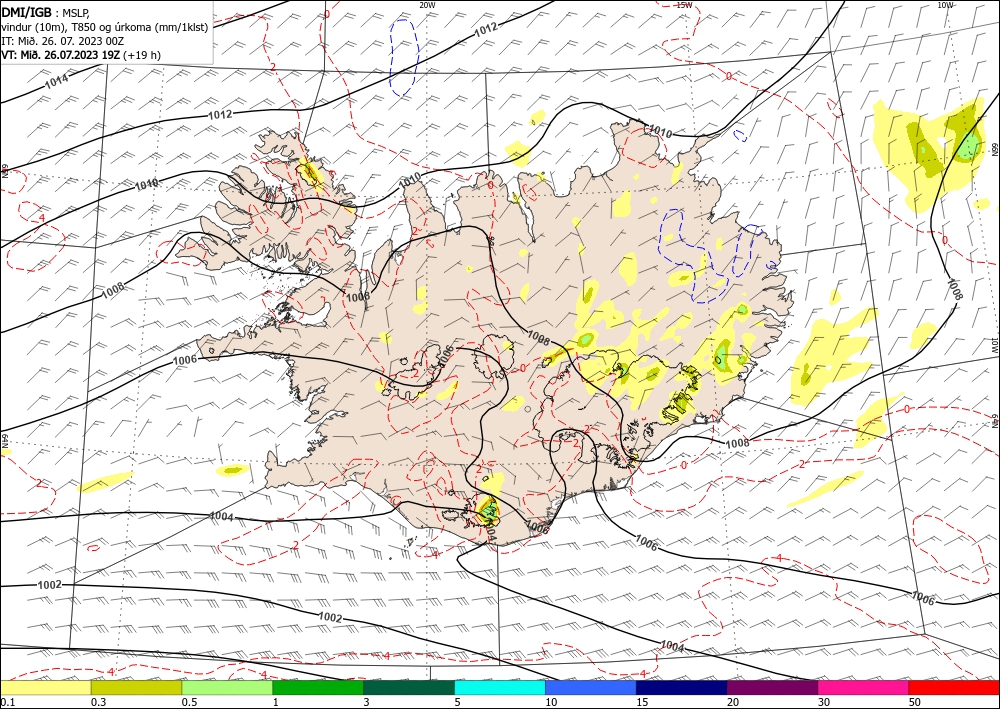The height and width of the screenshot is (709, 1000).
Task: Click the '30' legend value
Action: point(824,702)
